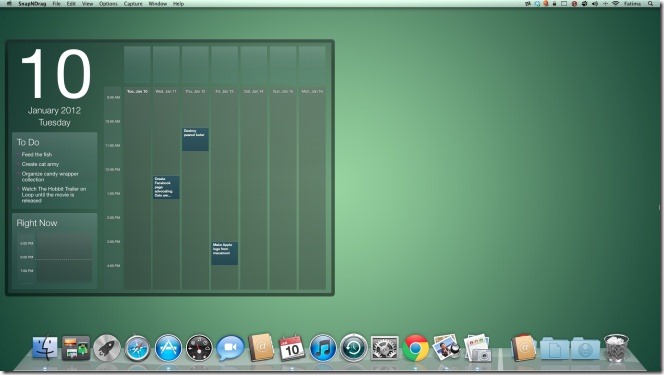The image size is (664, 375).
Task: Check off the "Feed the fish" to-do
Action: (18, 154)
